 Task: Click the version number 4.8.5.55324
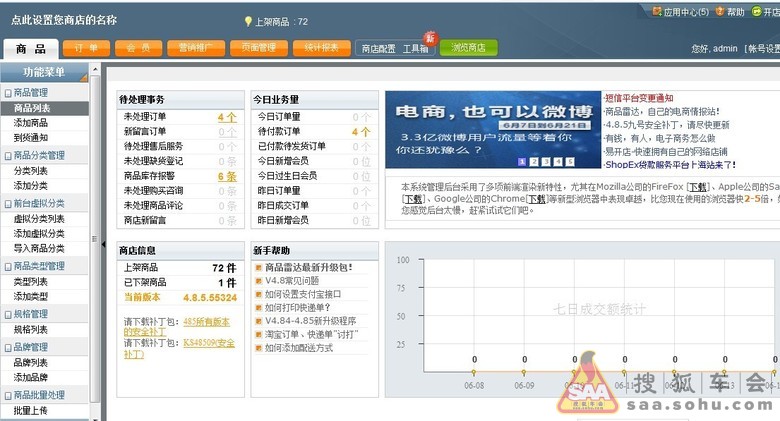[210, 298]
